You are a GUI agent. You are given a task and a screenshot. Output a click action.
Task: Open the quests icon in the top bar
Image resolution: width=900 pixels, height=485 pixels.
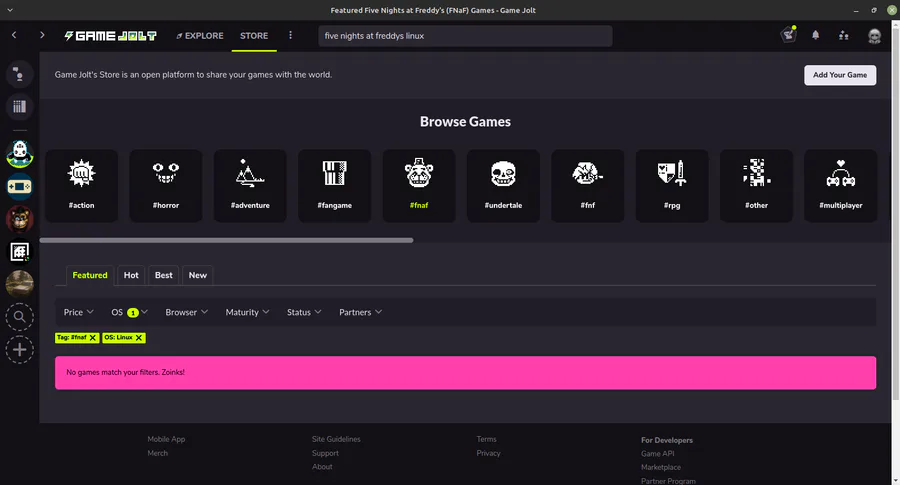click(x=789, y=34)
